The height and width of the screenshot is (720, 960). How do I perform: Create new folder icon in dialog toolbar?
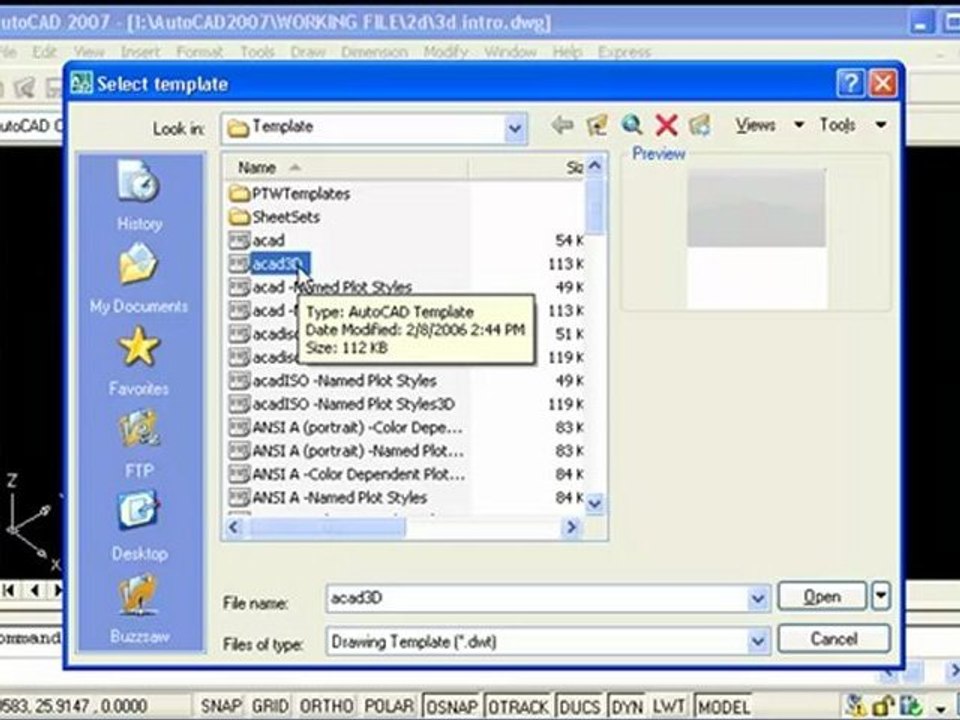[x=700, y=126]
